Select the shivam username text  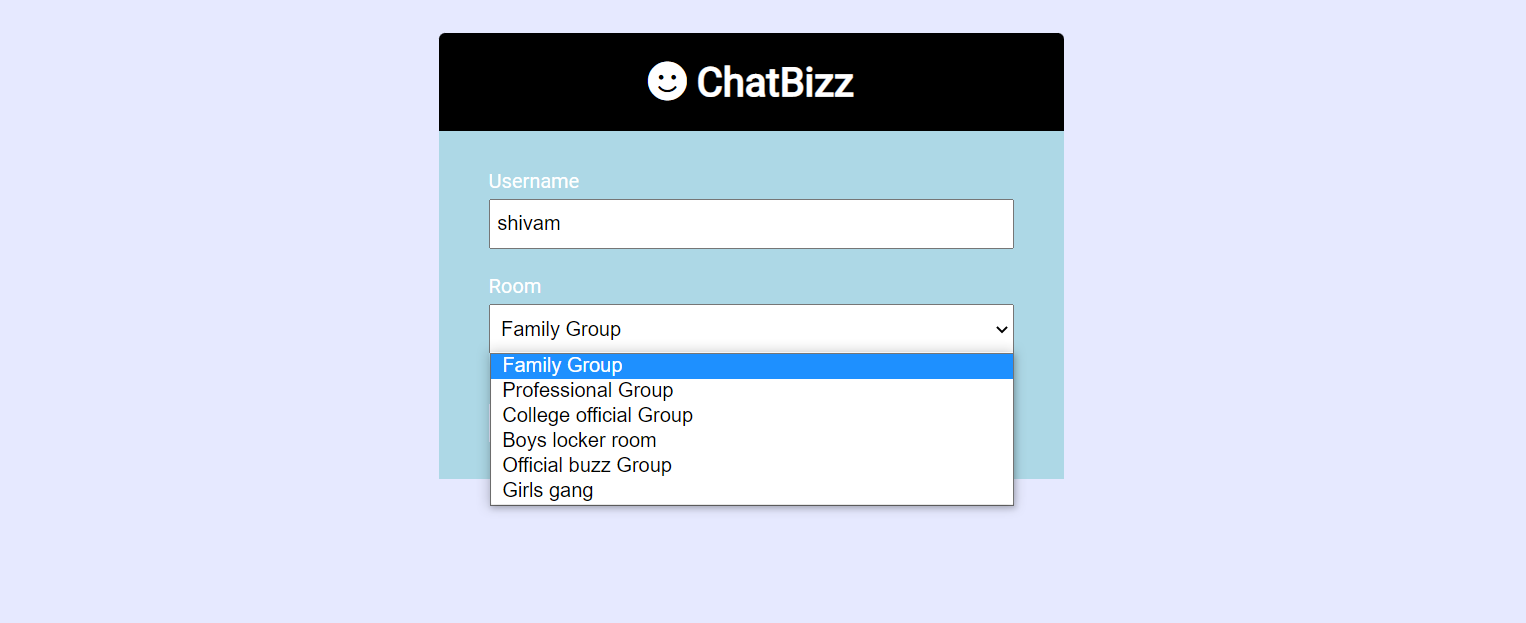530,223
